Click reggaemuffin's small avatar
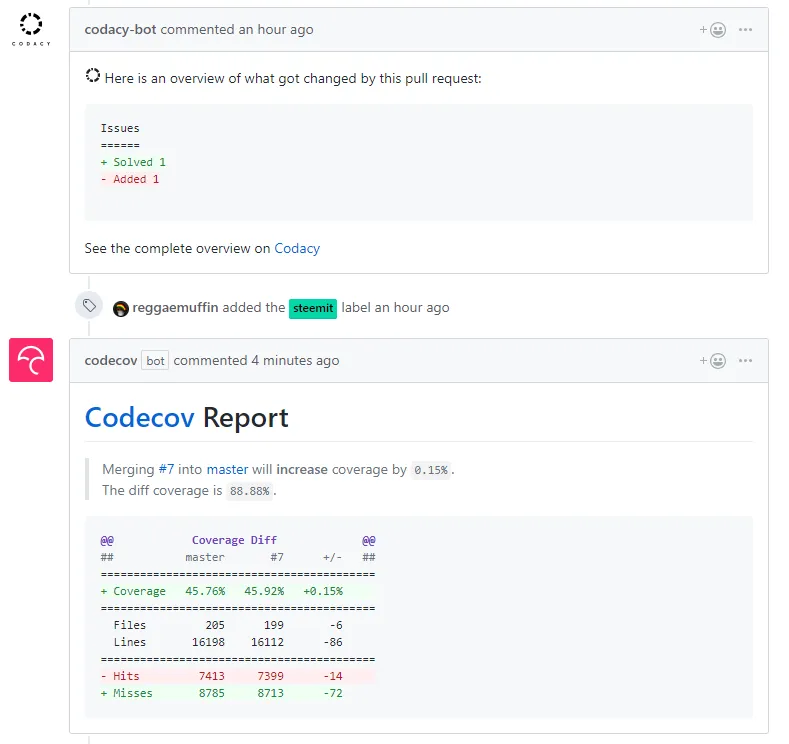The image size is (789, 744). (121, 308)
